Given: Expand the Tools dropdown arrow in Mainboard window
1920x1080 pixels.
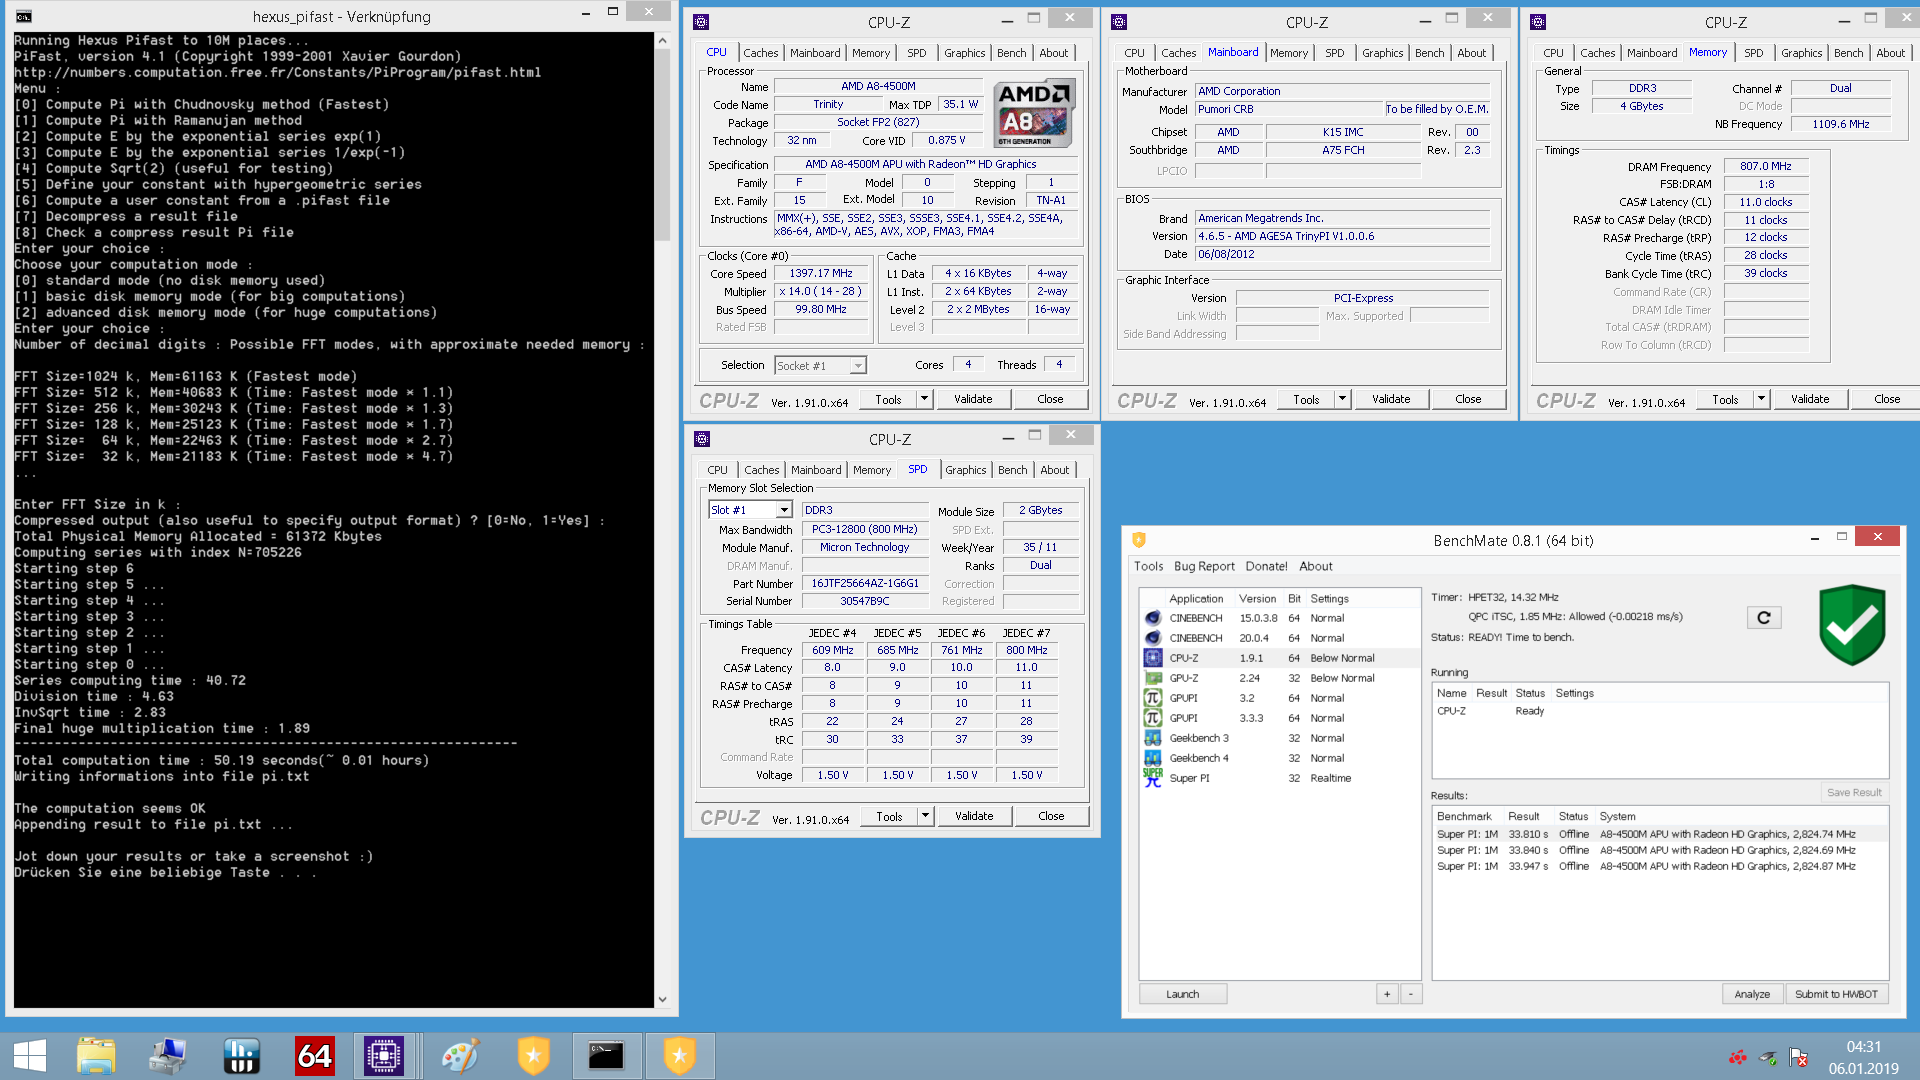Looking at the screenshot, I should 1342,399.
